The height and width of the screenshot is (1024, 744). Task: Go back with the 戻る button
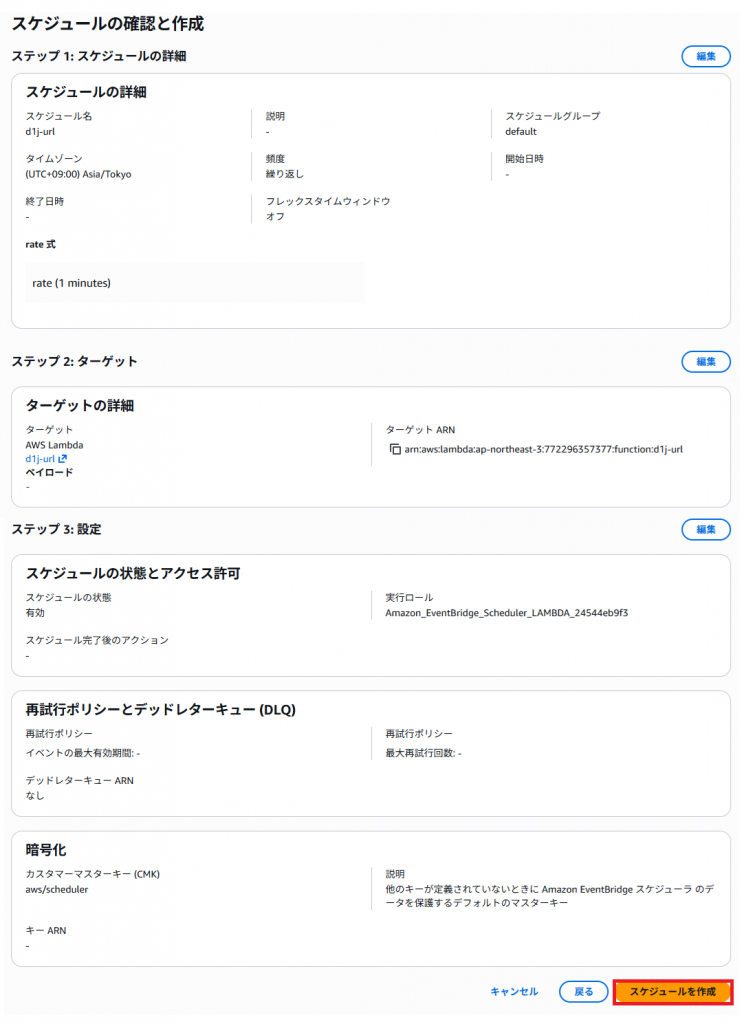(583, 991)
